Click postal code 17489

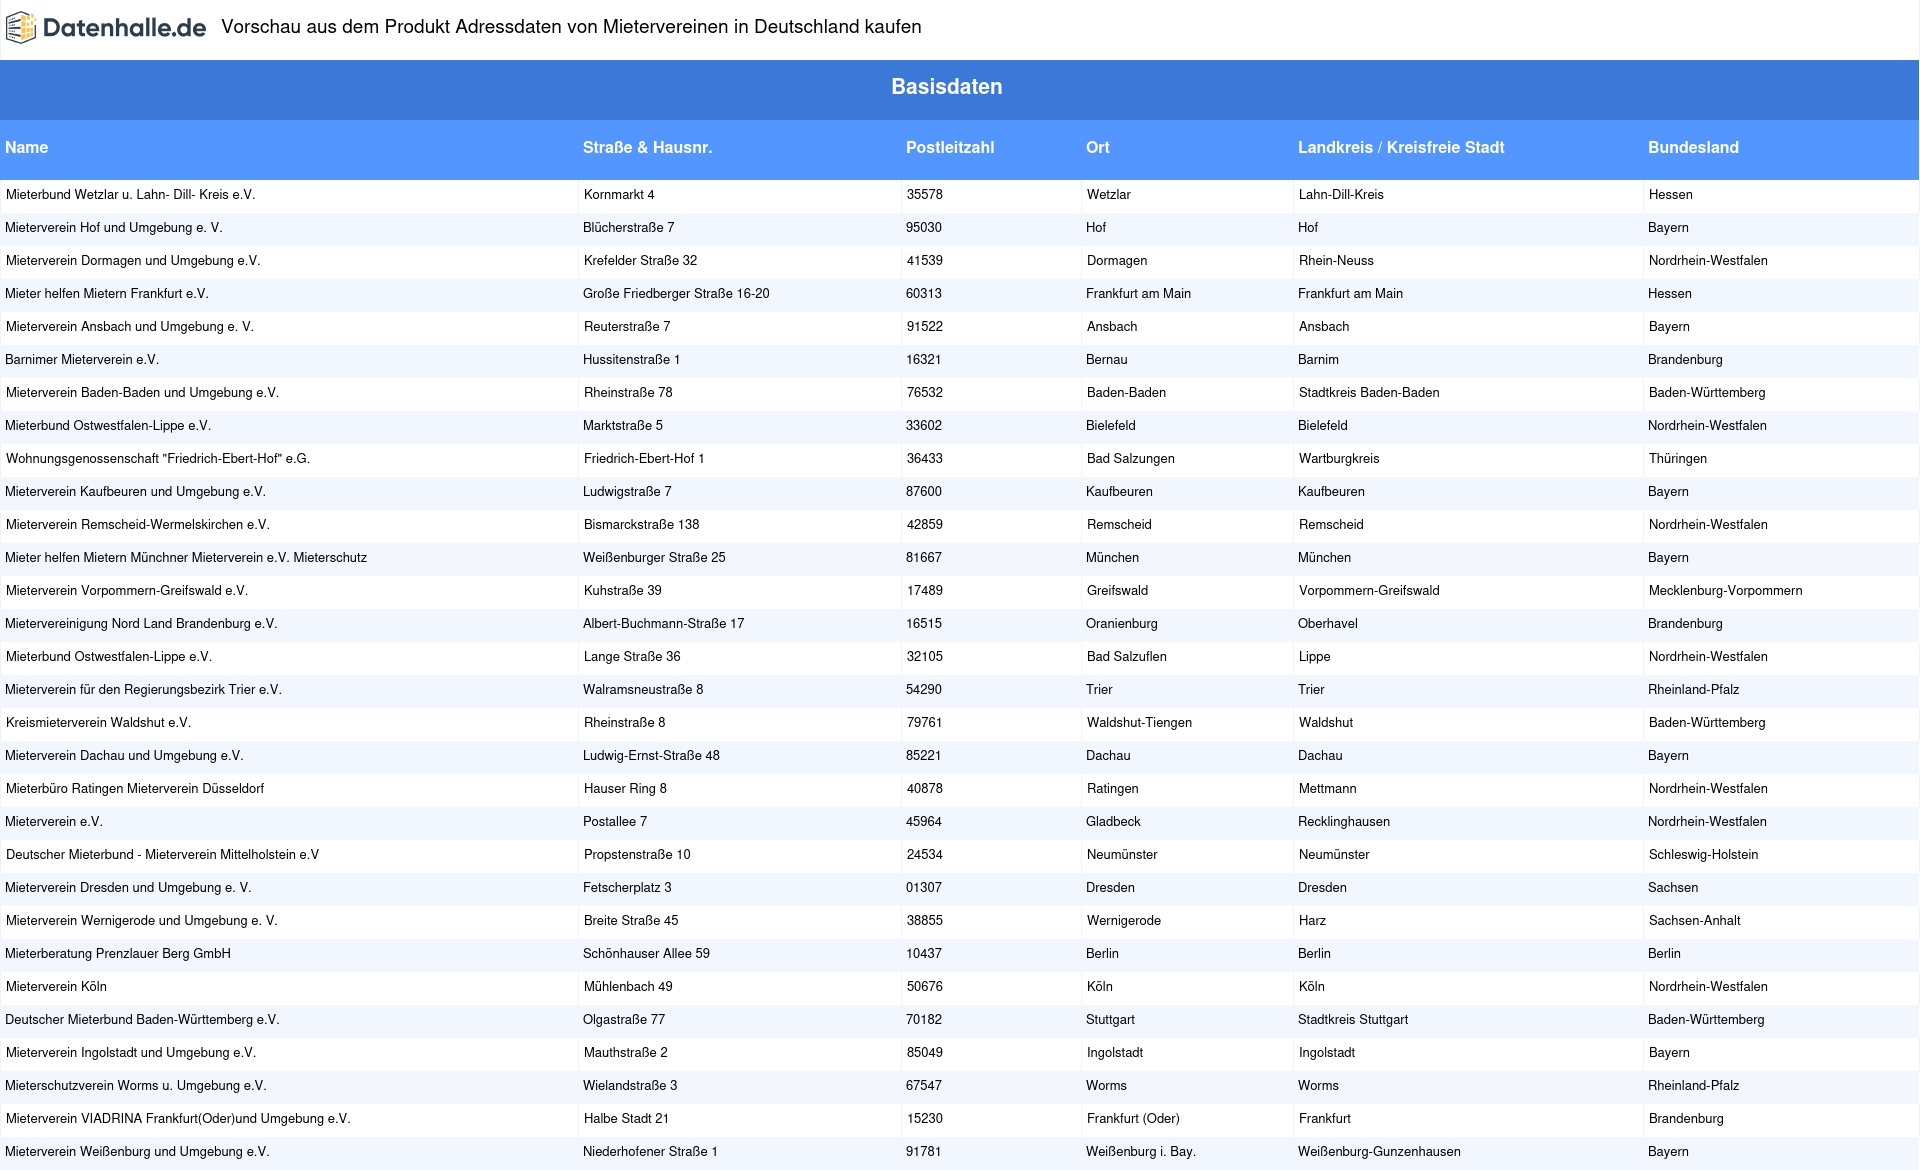[x=924, y=591]
